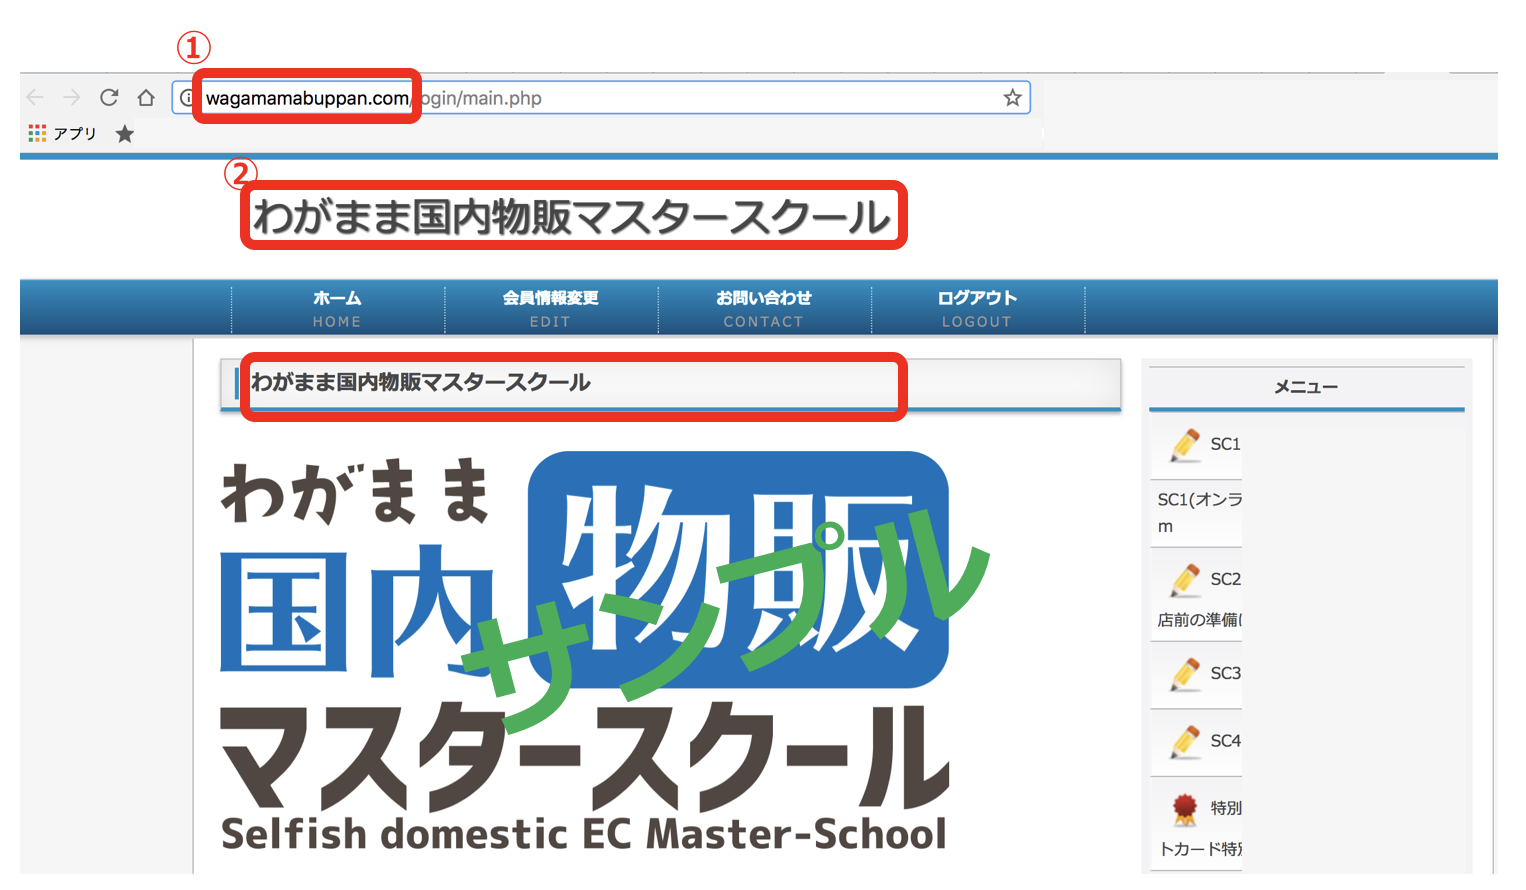
Task: Go to the browser home page icon
Action: pyautogui.click(x=146, y=98)
